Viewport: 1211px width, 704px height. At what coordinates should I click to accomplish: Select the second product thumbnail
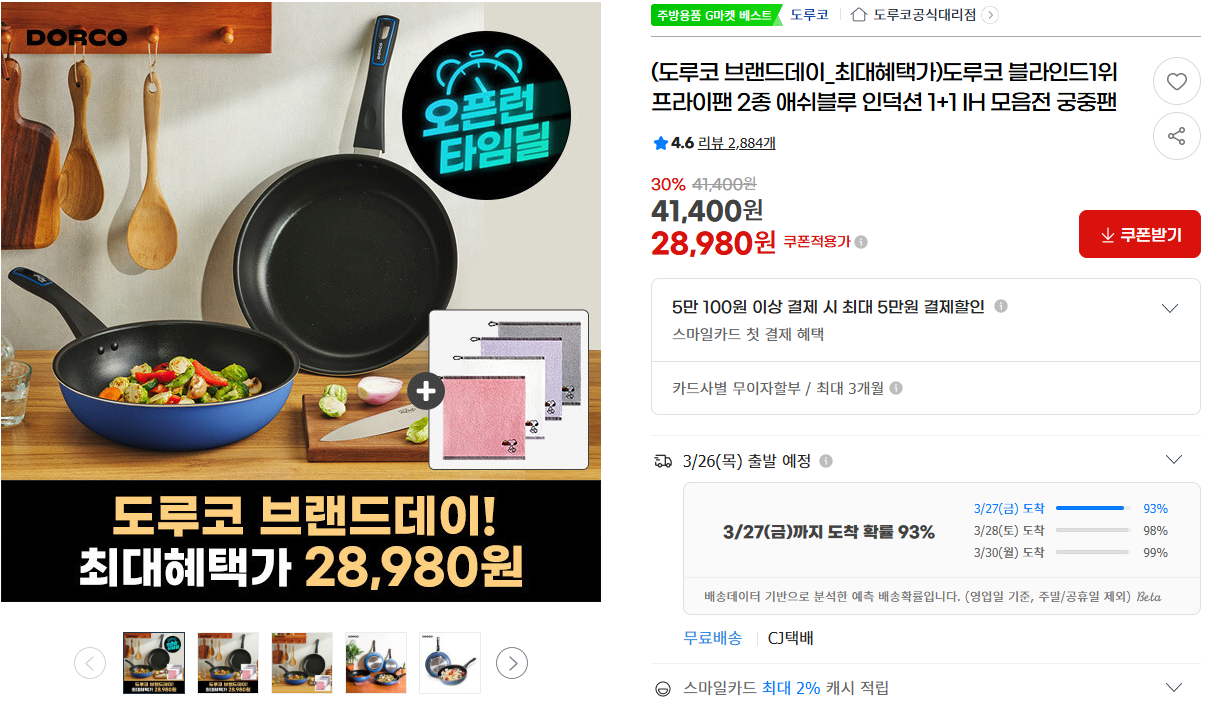click(228, 663)
